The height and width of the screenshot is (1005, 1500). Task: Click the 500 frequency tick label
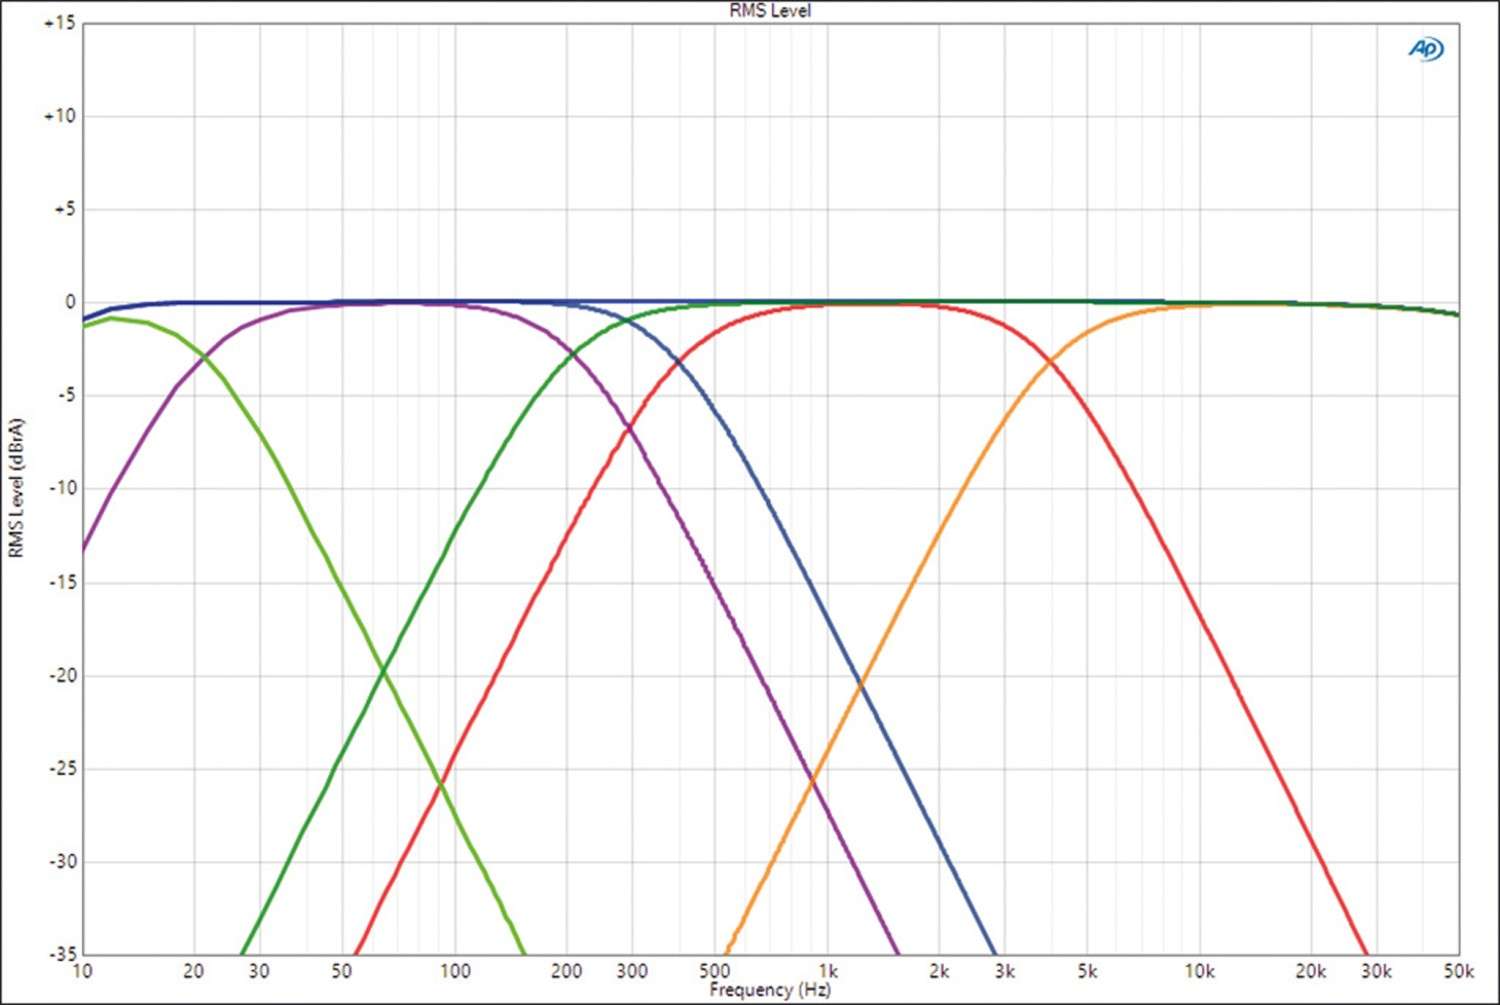pos(714,971)
